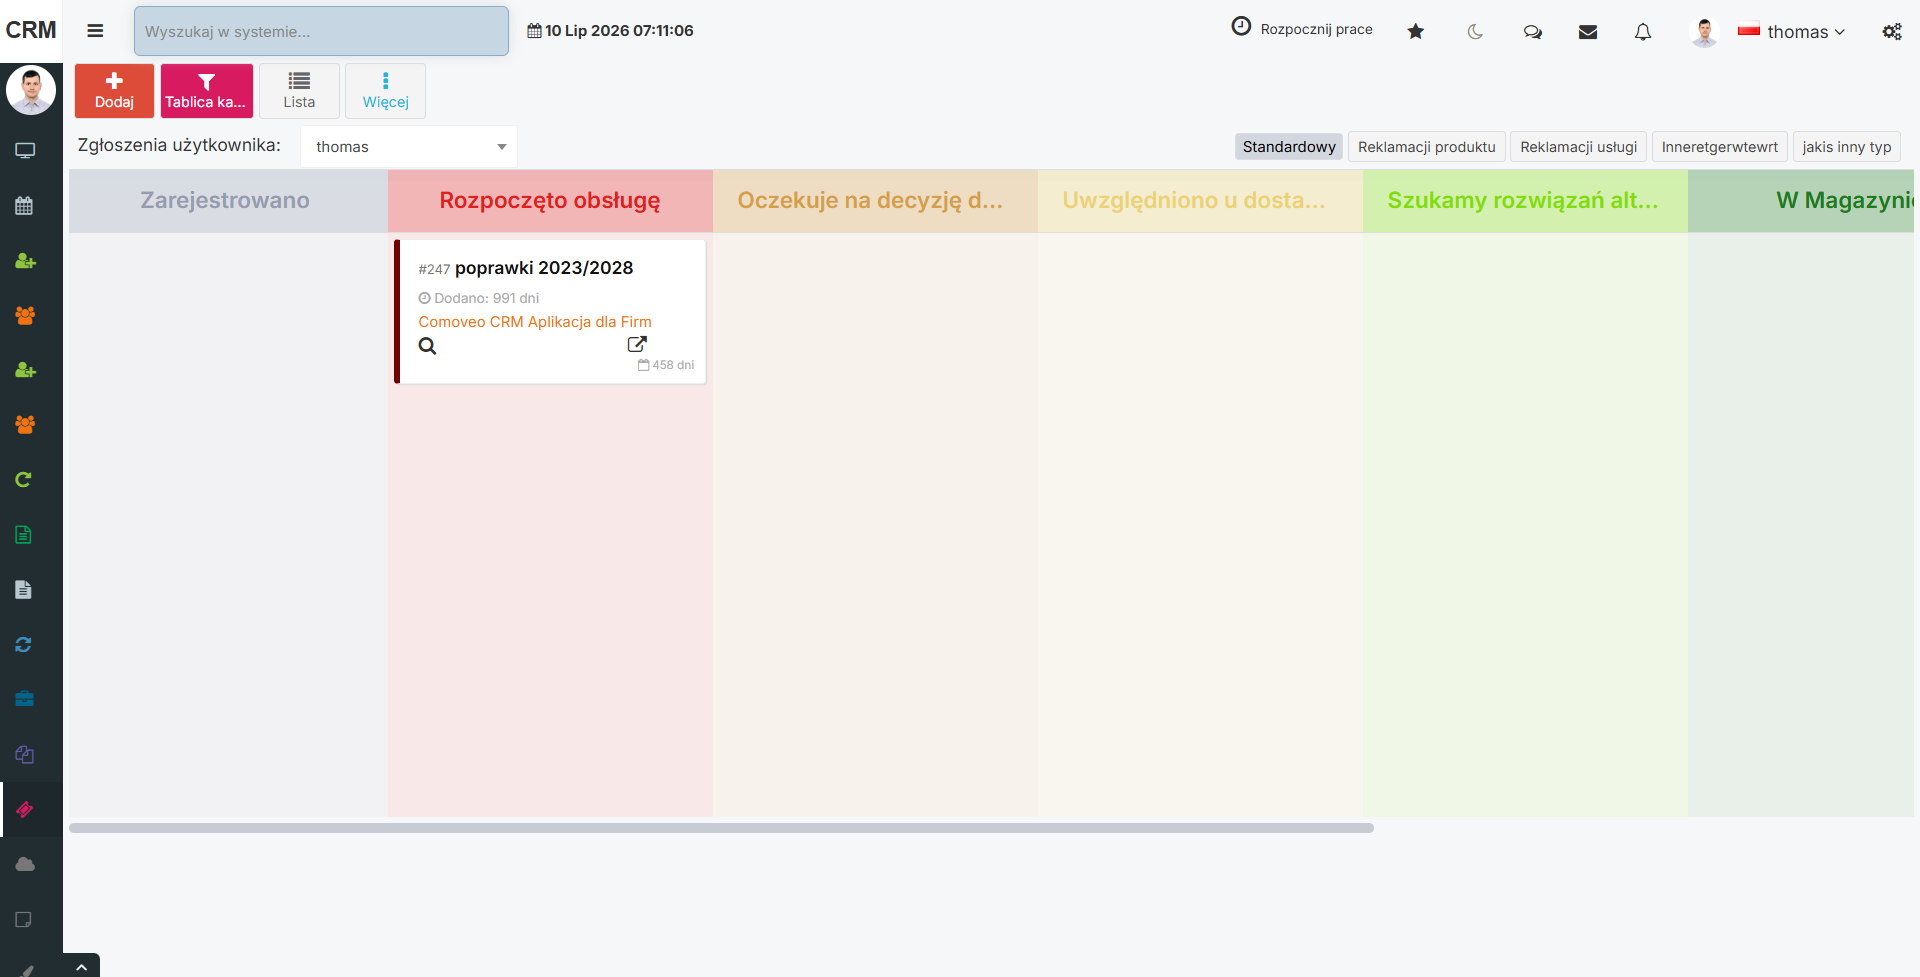
Task: Select the Reklamacji usługi tab
Action: 1578,147
